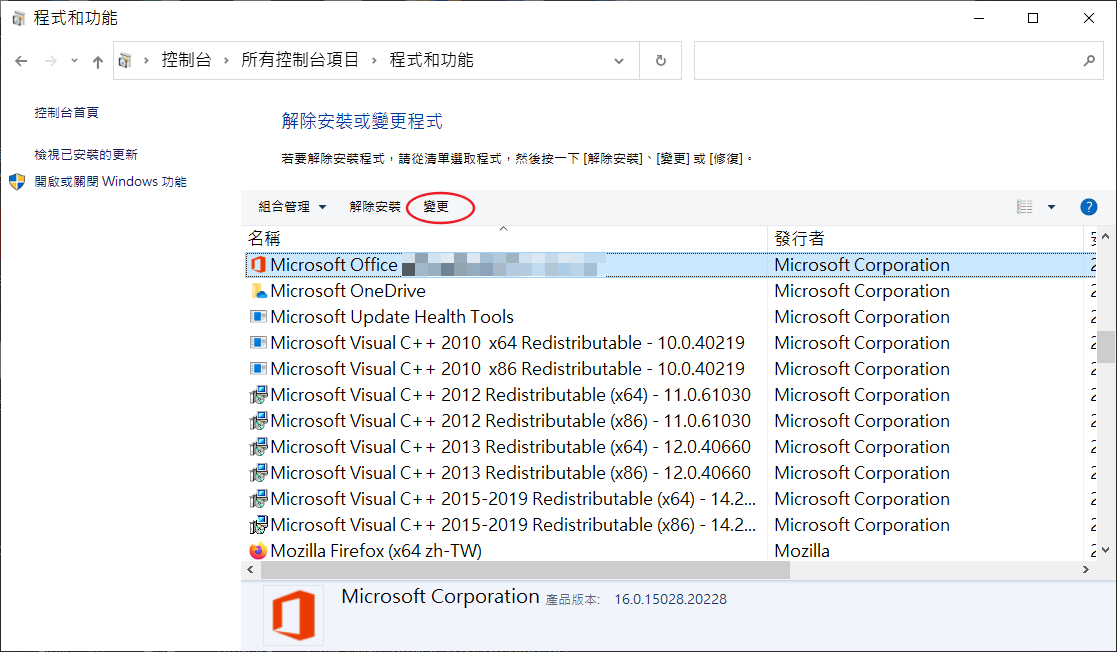Viewport: 1117px width, 652px height.
Task: Select Mozilla Firefox (x64 zh-TW) row
Action: pyautogui.click(x=670, y=551)
